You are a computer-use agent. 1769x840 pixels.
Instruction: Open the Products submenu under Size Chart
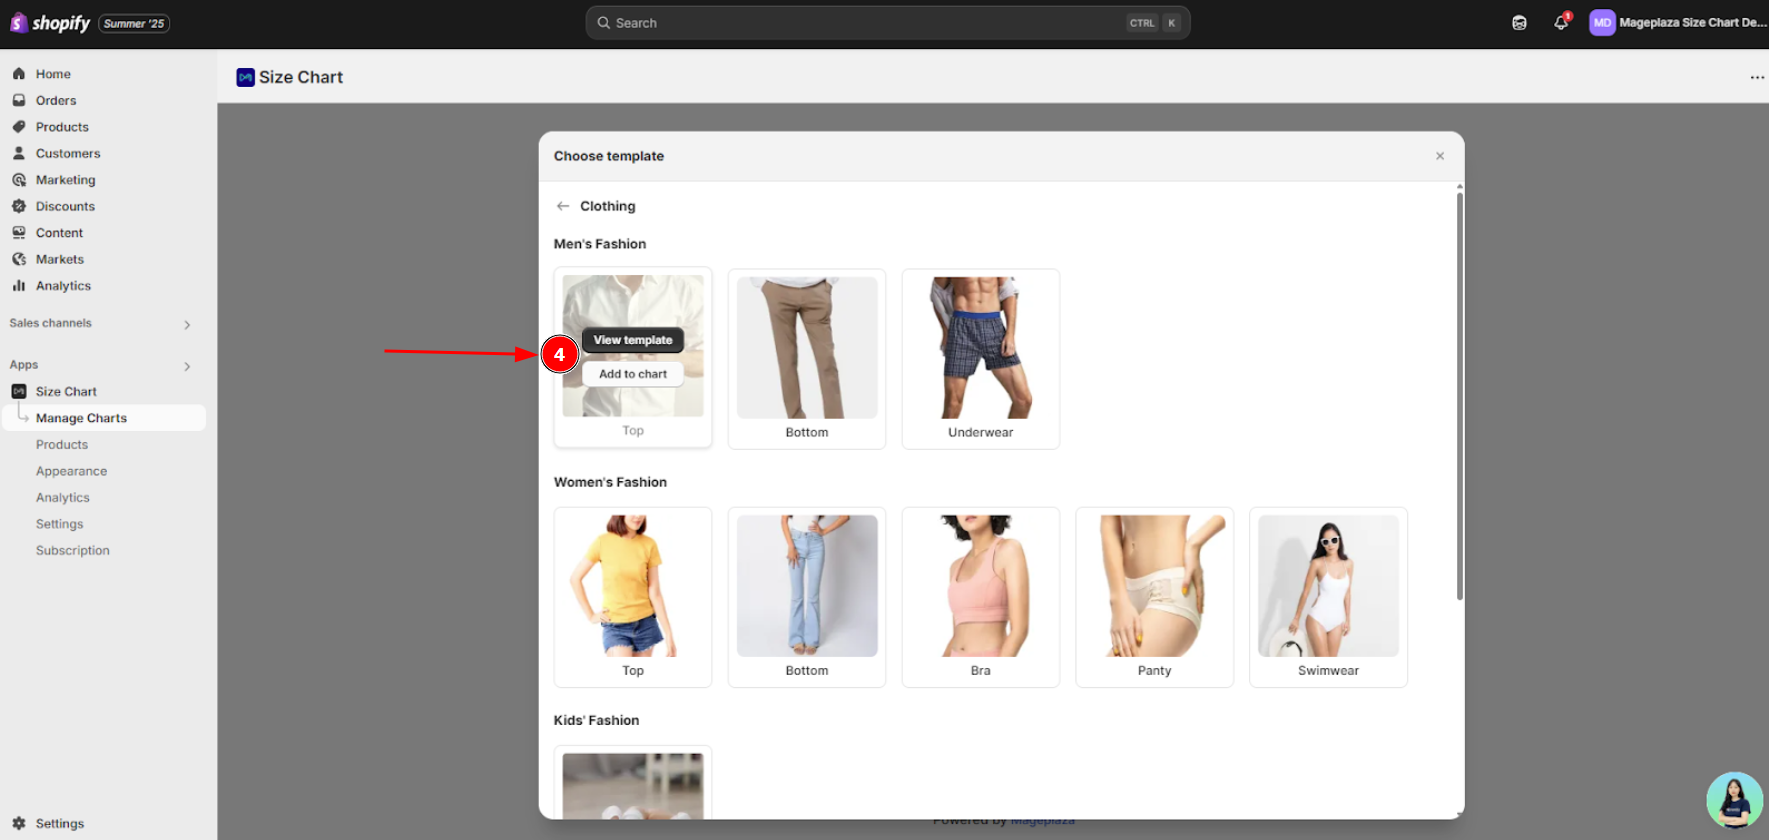click(62, 445)
